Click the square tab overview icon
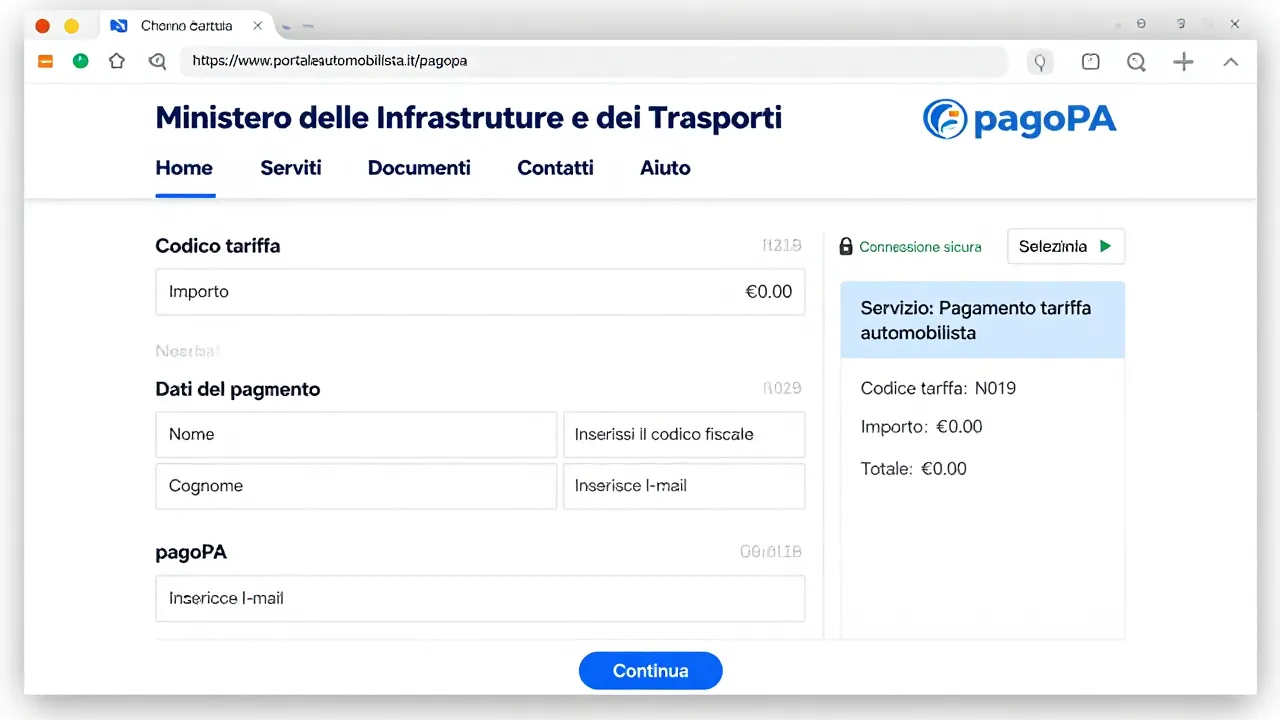 pyautogui.click(x=1091, y=62)
